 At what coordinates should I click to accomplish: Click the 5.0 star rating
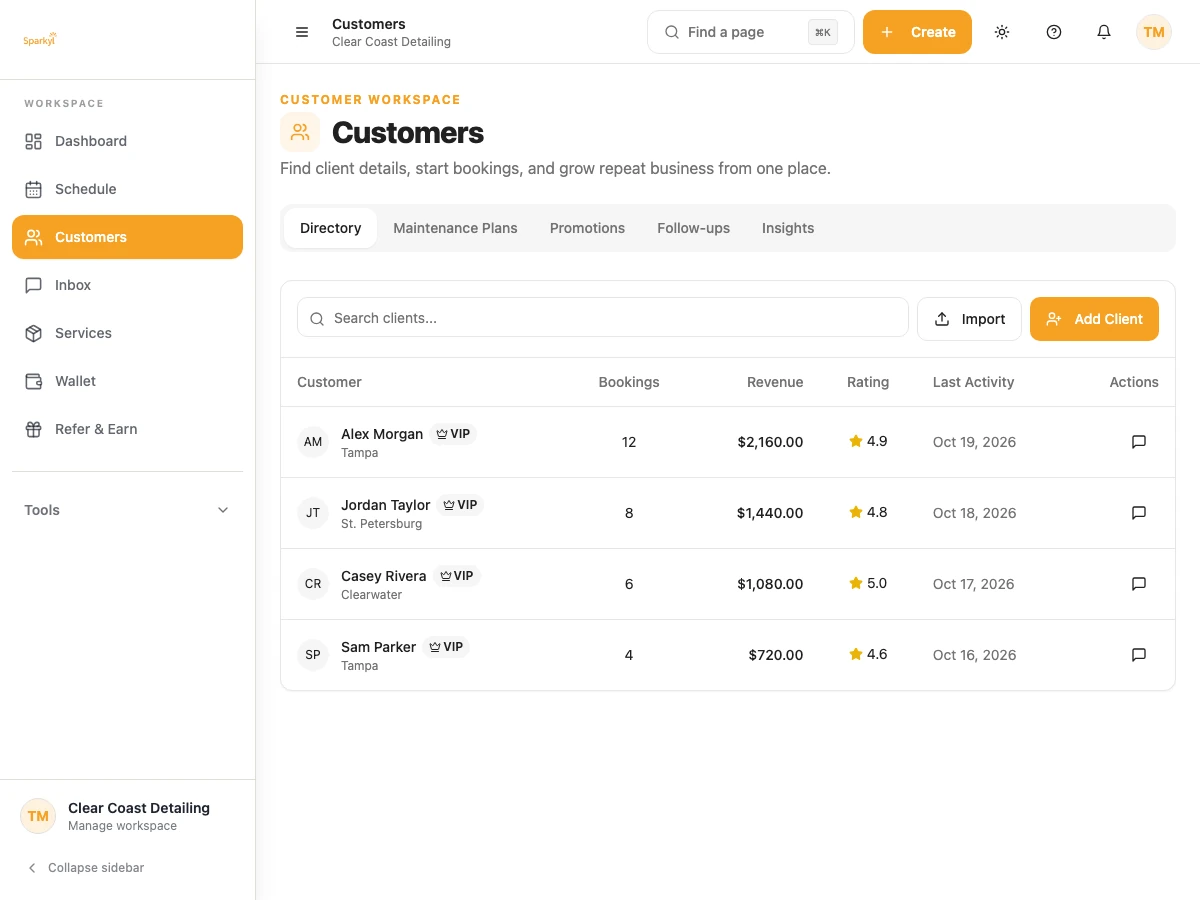point(868,583)
